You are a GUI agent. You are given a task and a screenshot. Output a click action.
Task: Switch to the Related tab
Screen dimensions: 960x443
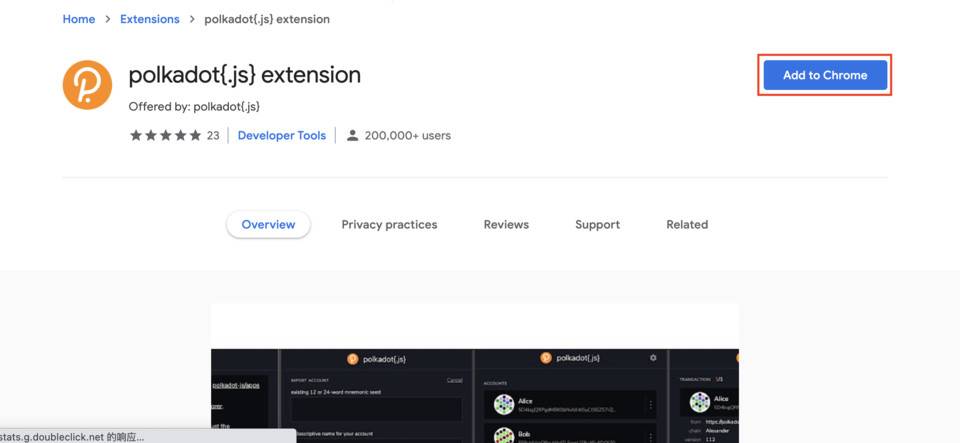point(687,225)
